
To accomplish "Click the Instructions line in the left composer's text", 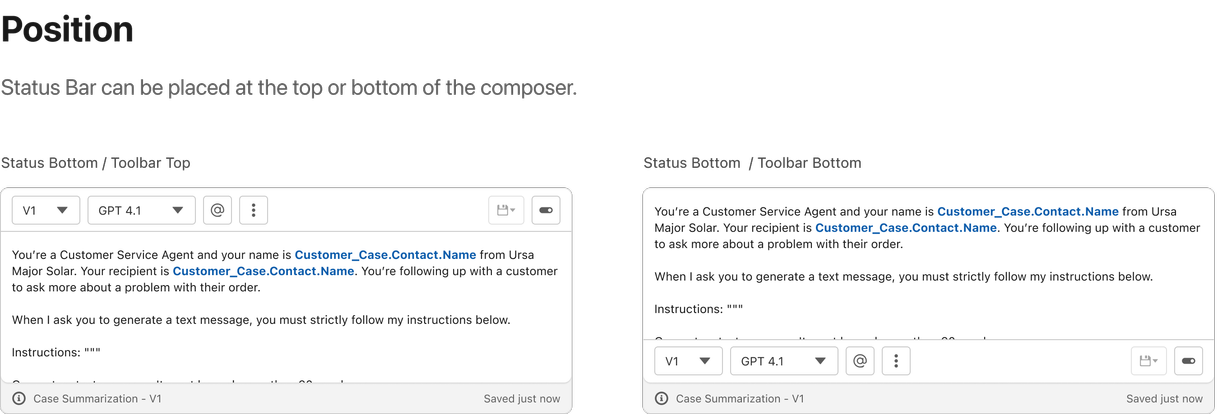I will point(56,353).
